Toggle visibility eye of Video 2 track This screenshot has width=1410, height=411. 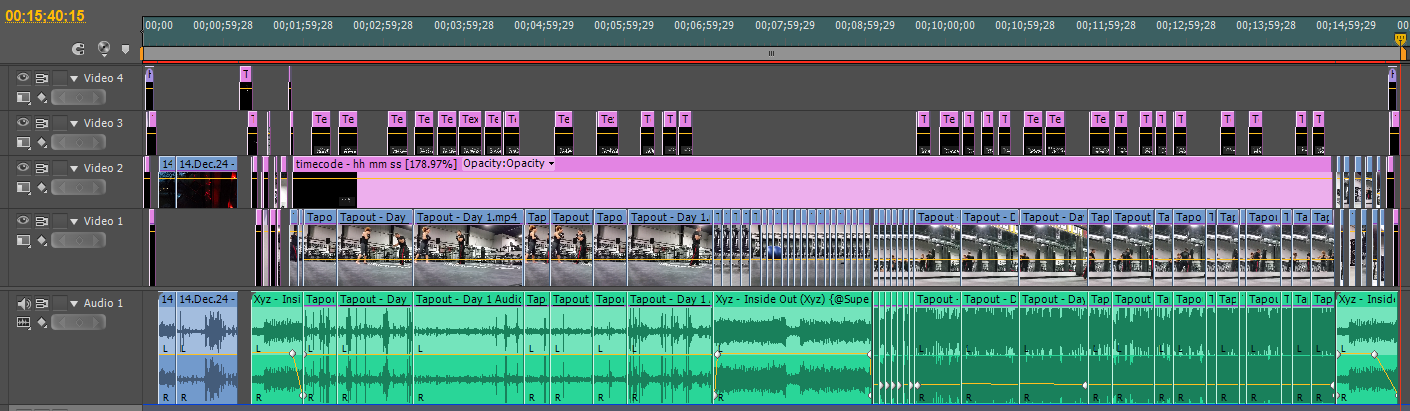tap(24, 168)
